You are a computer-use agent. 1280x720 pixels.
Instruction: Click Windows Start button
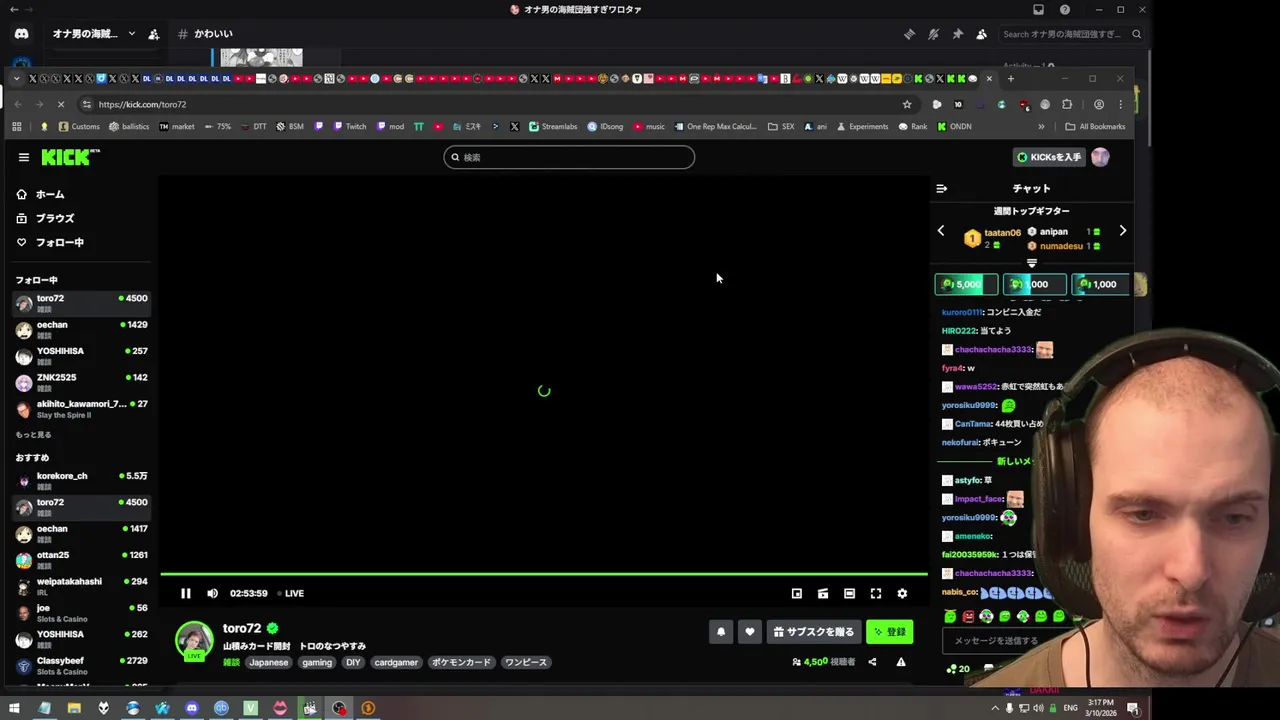(14, 708)
